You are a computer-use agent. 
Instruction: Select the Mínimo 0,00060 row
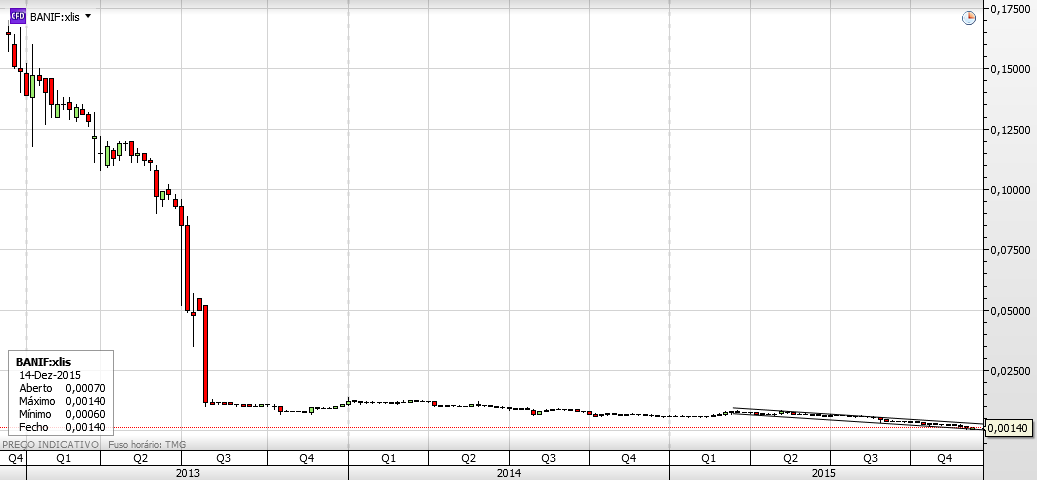point(62,414)
